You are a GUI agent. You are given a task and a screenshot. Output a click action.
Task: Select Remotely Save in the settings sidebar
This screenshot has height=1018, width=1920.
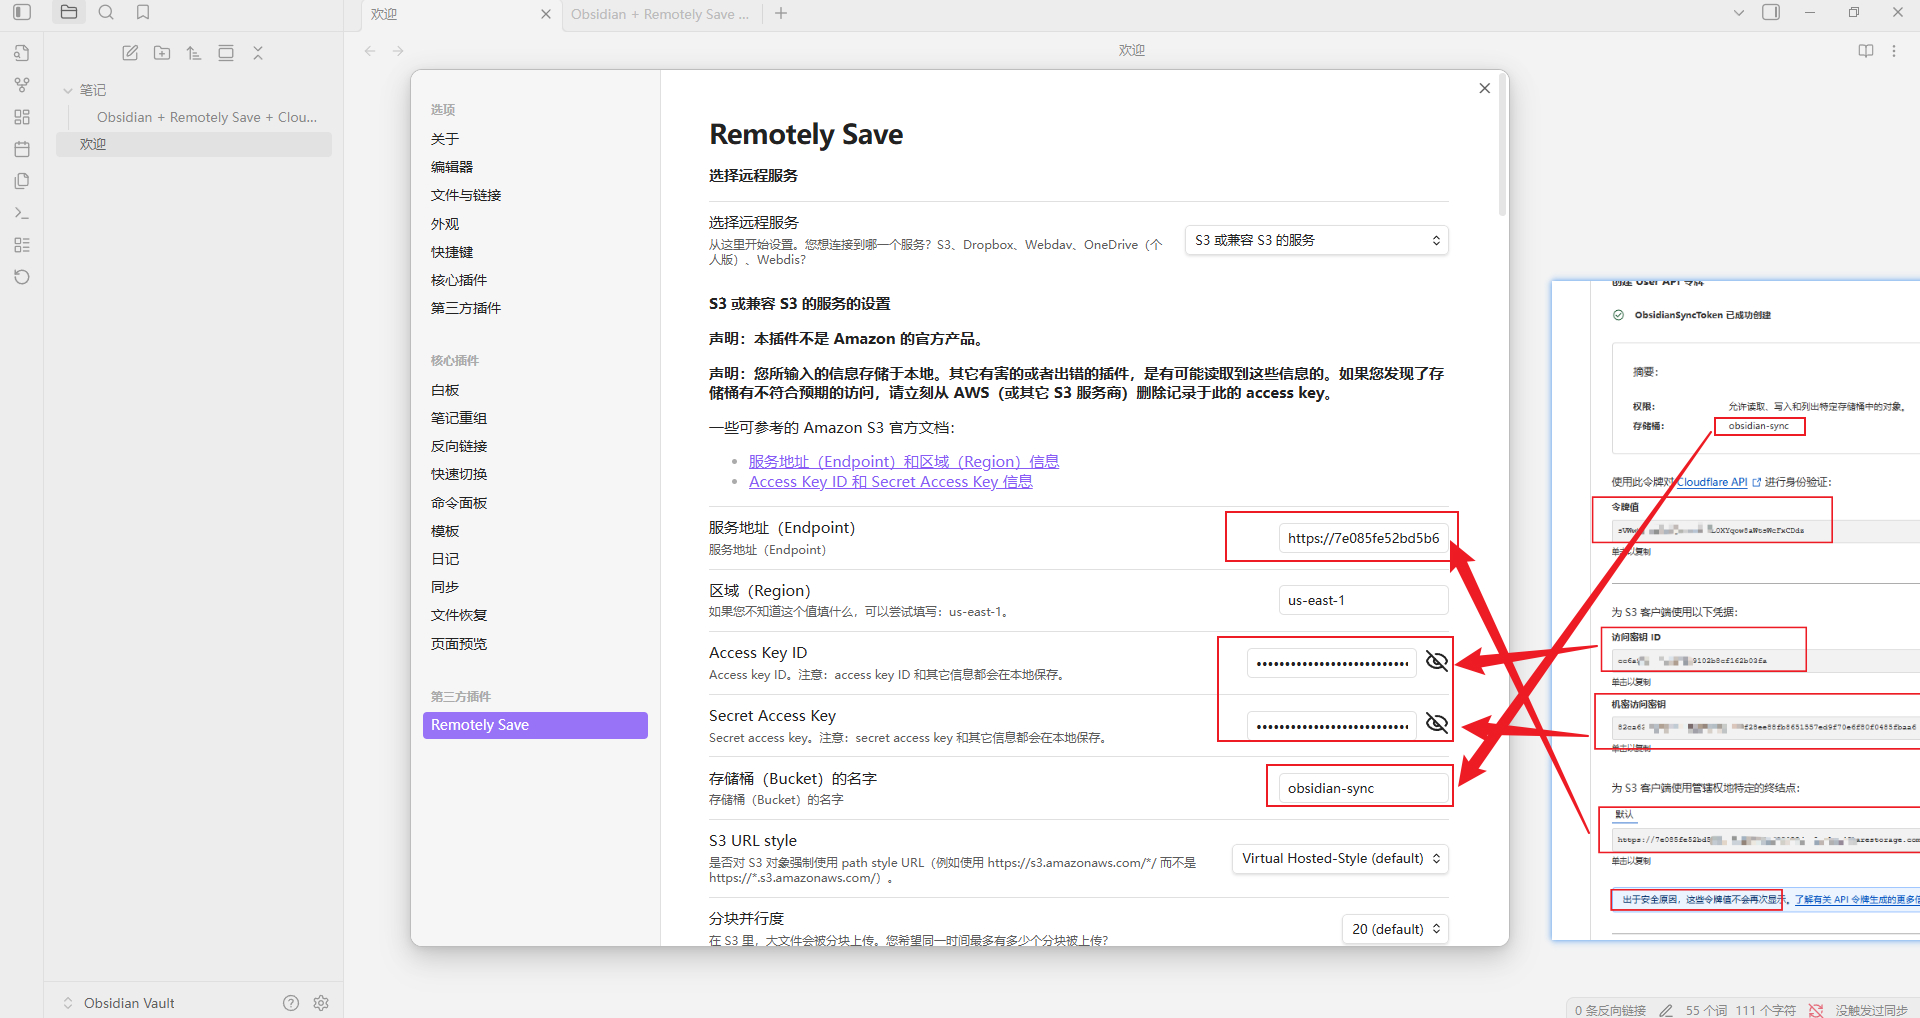pyautogui.click(x=535, y=724)
